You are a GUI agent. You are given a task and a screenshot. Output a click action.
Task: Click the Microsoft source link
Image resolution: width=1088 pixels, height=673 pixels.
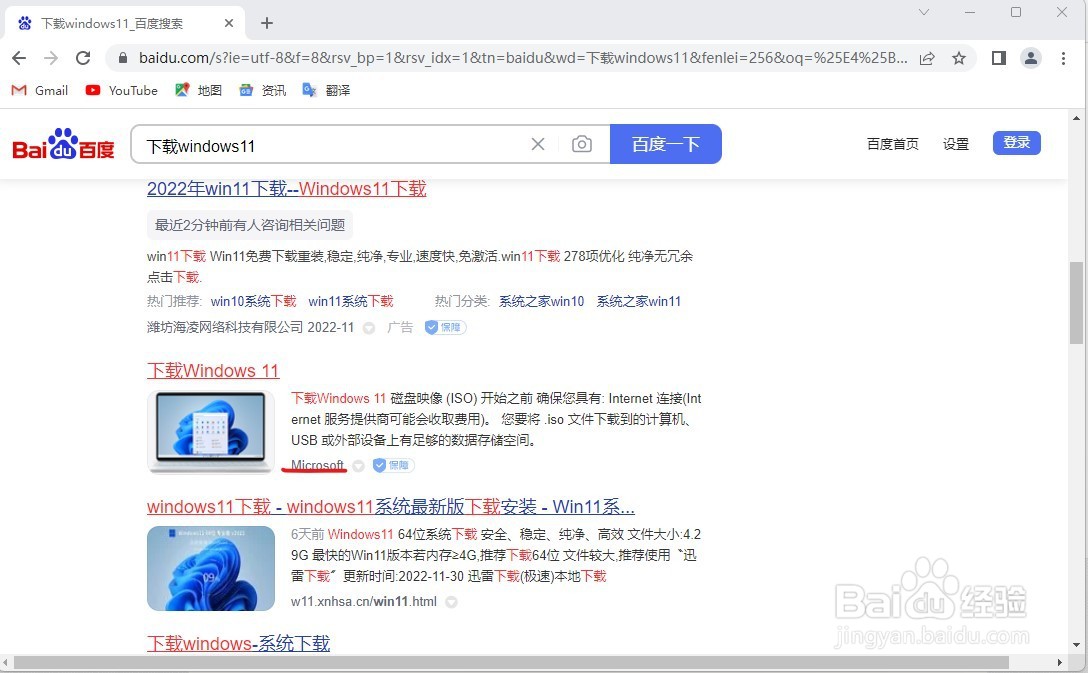tap(317, 465)
